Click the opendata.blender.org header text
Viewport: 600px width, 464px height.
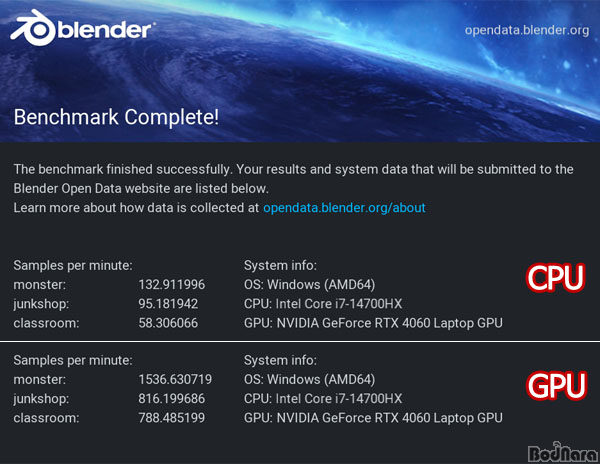point(527,30)
